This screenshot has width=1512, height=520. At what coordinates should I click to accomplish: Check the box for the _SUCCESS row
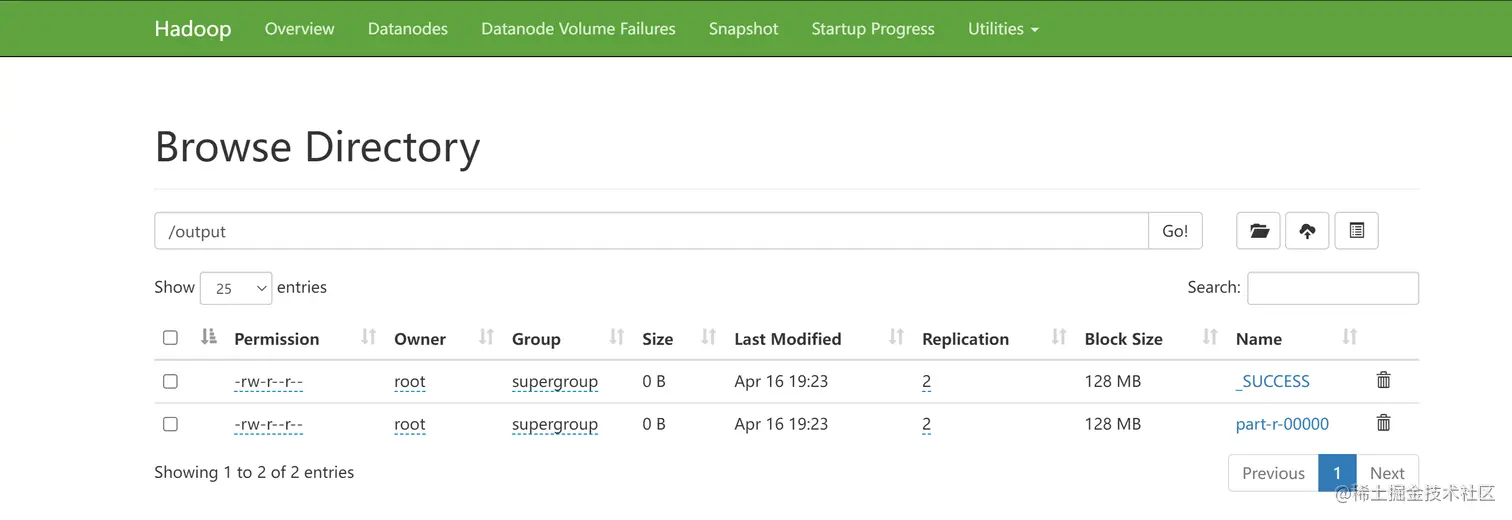click(x=170, y=381)
